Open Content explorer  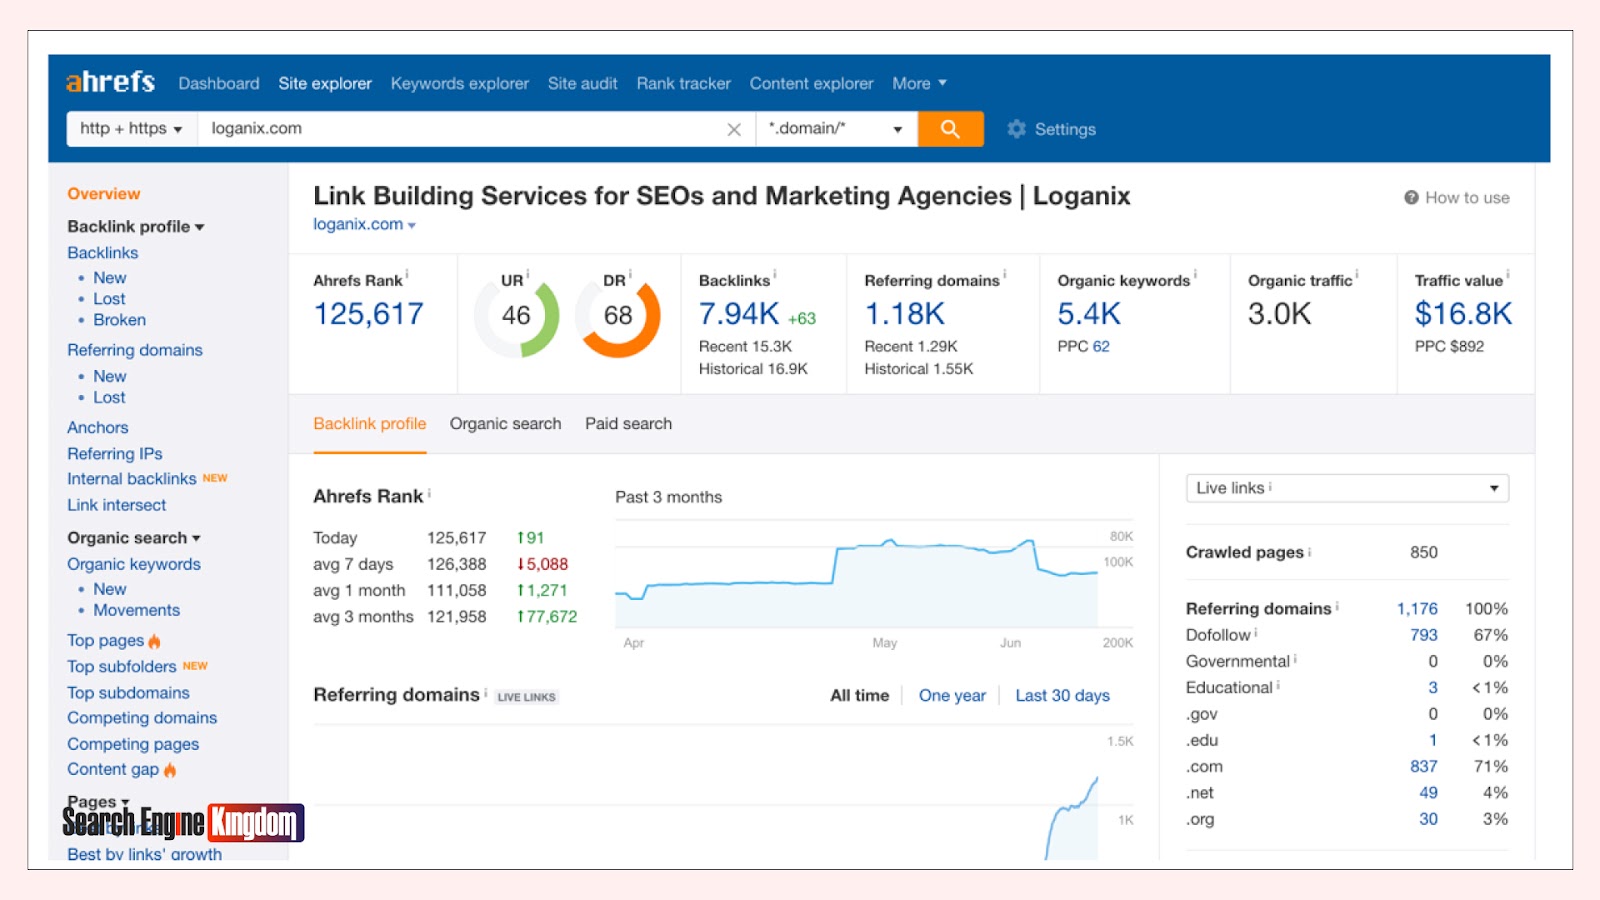coord(812,83)
